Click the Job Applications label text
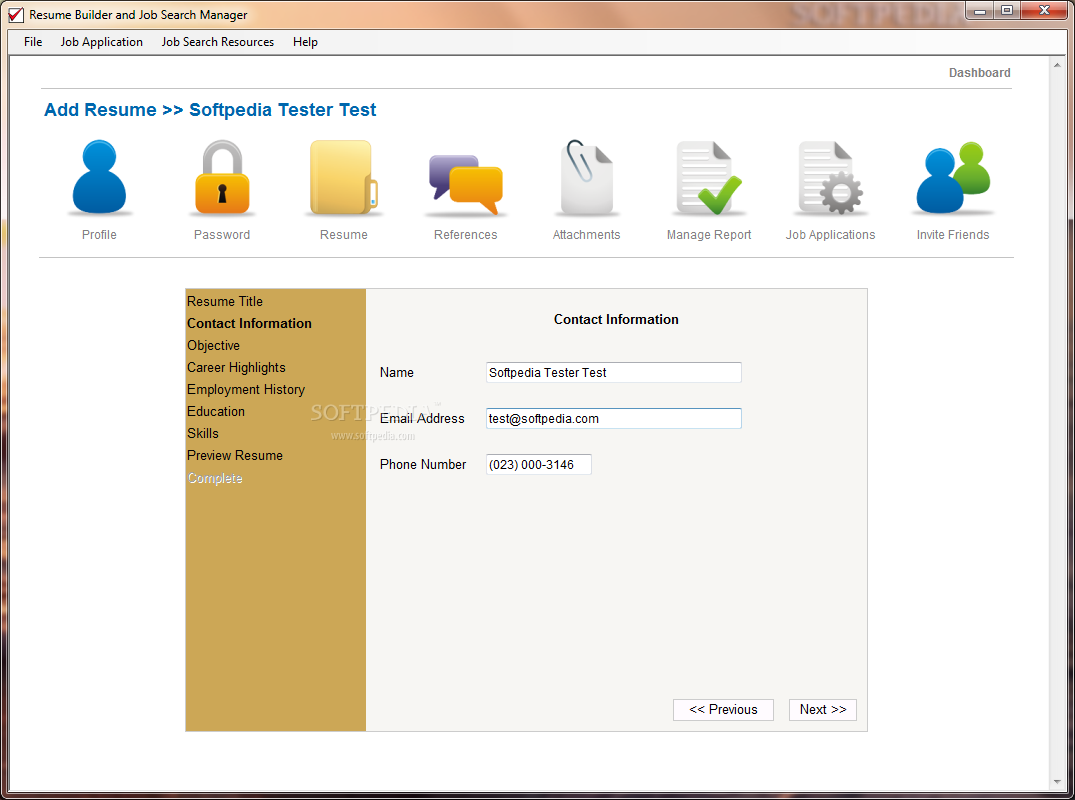 click(x=830, y=234)
